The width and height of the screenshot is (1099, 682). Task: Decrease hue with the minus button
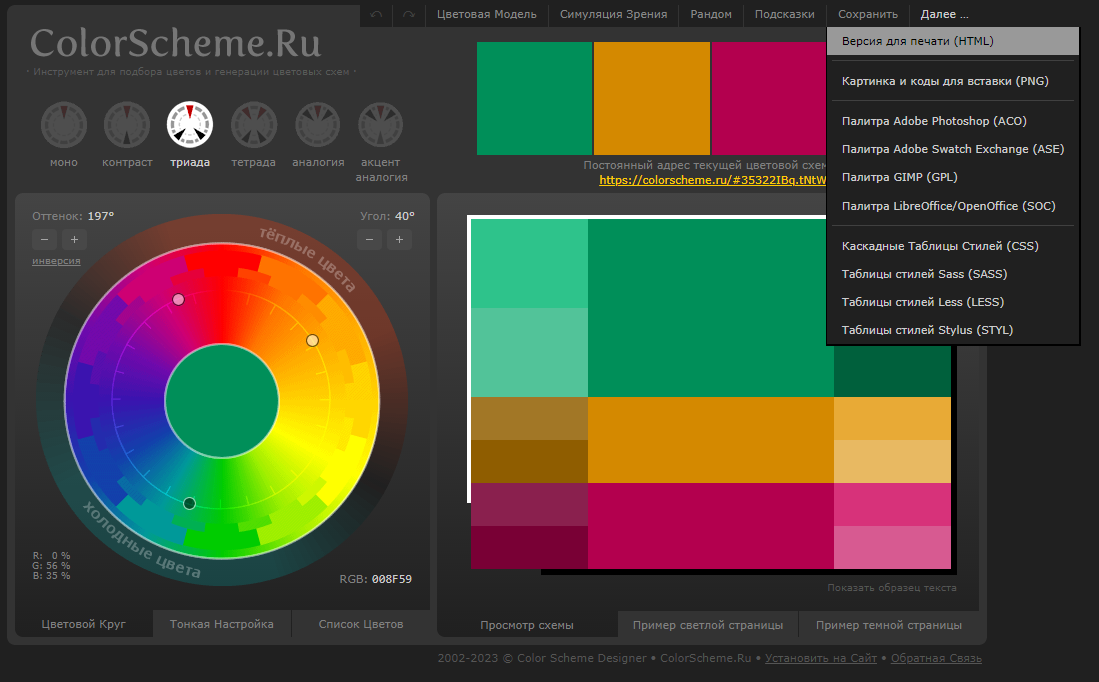(44, 239)
